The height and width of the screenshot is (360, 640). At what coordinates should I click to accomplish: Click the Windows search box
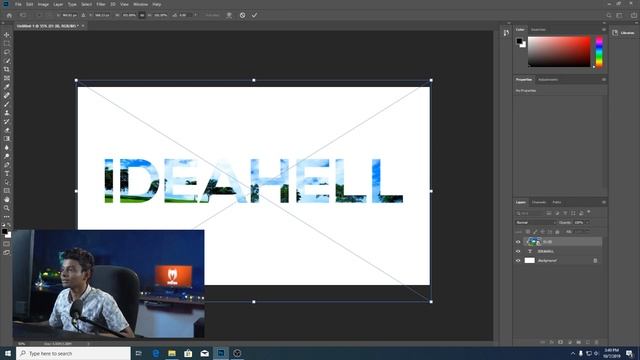point(73,353)
